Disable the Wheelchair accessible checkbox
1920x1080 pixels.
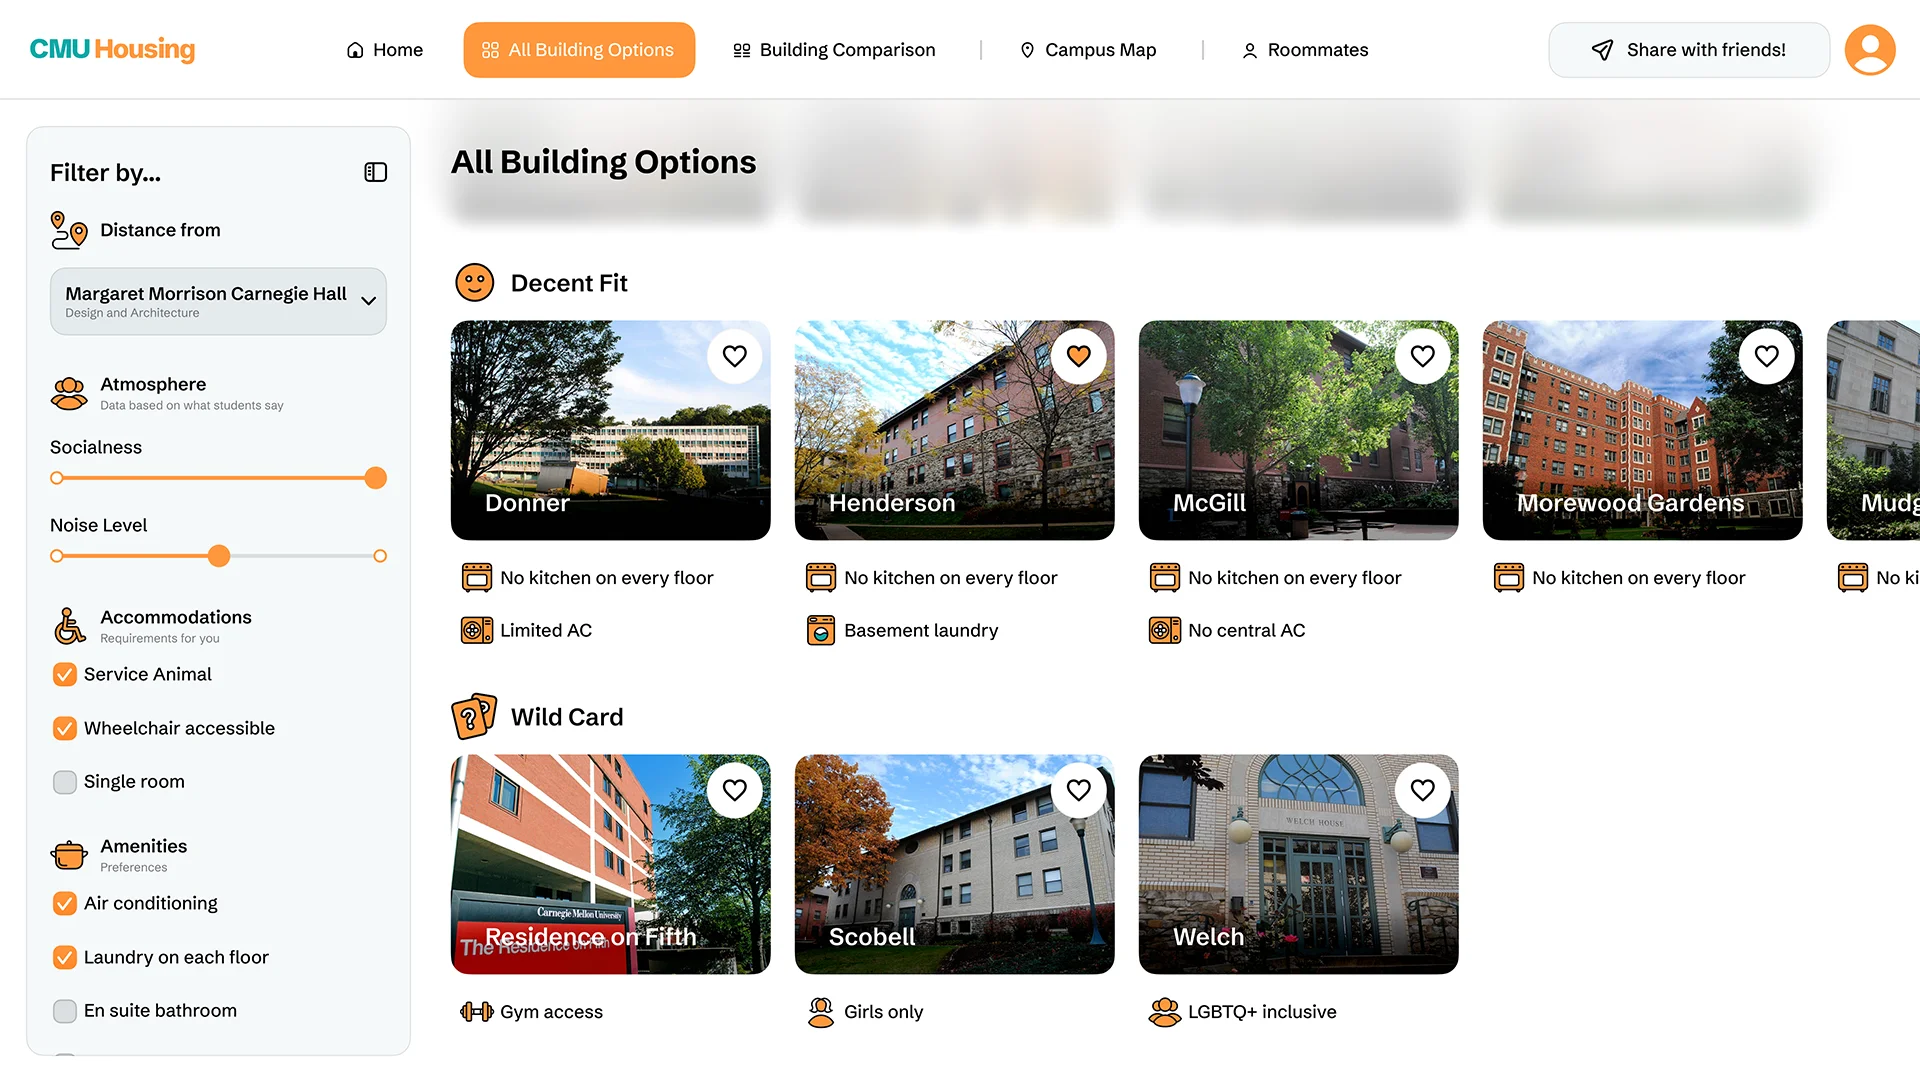[65, 729]
